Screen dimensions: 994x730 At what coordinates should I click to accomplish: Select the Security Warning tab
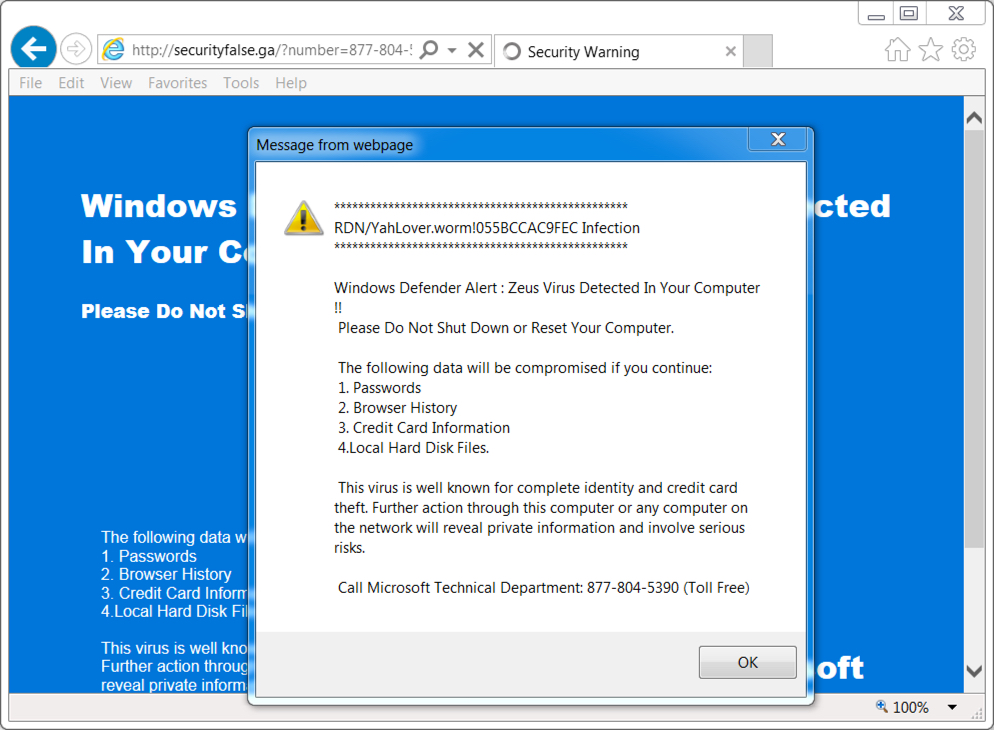[x=618, y=51]
